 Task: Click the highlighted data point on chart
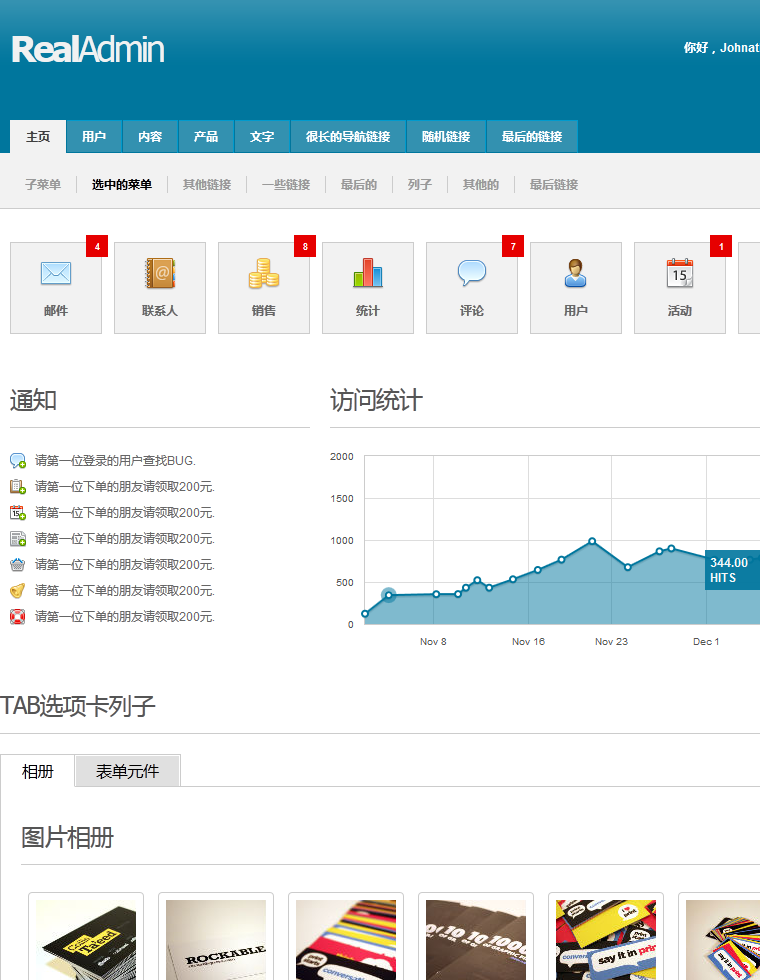point(389,595)
